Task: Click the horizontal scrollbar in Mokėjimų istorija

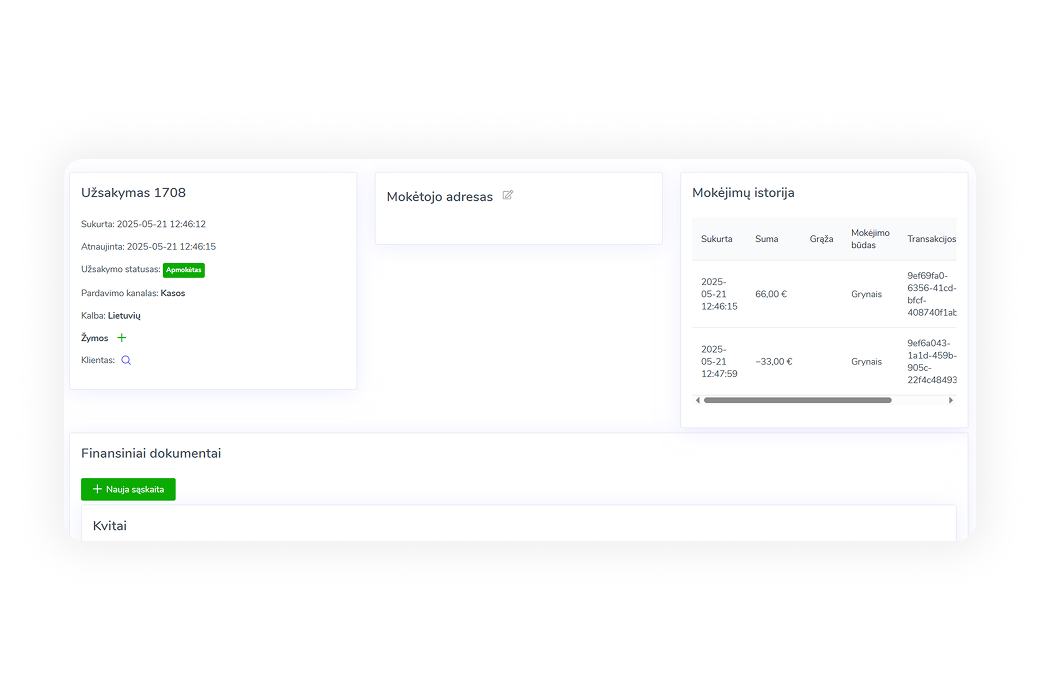Action: pyautogui.click(x=797, y=400)
